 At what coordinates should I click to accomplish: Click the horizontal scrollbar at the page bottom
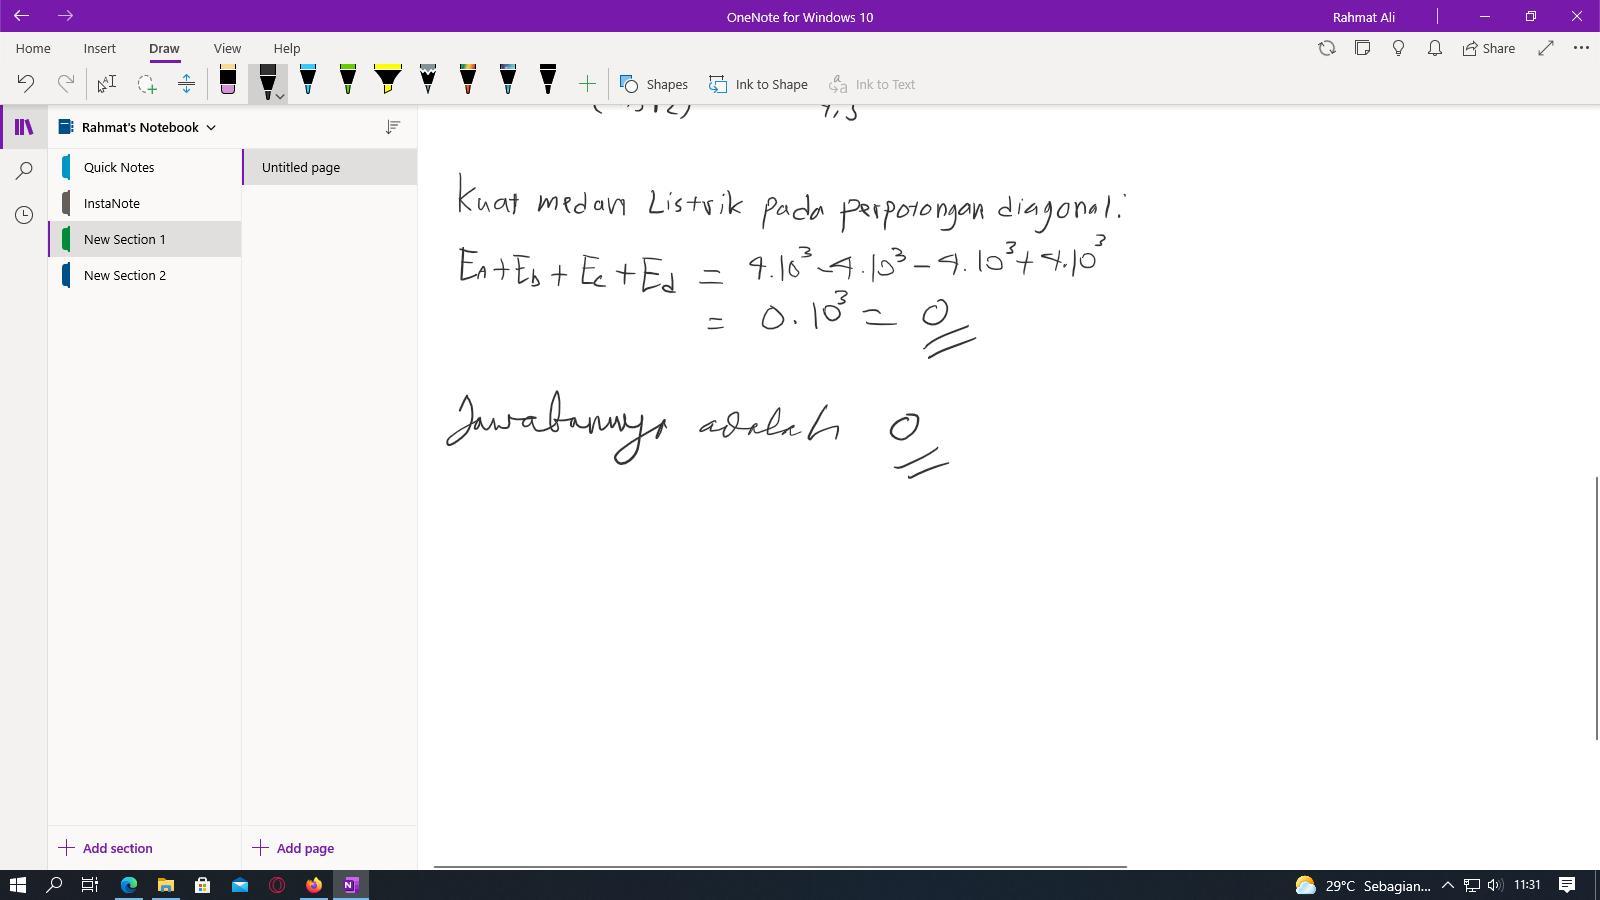[780, 867]
